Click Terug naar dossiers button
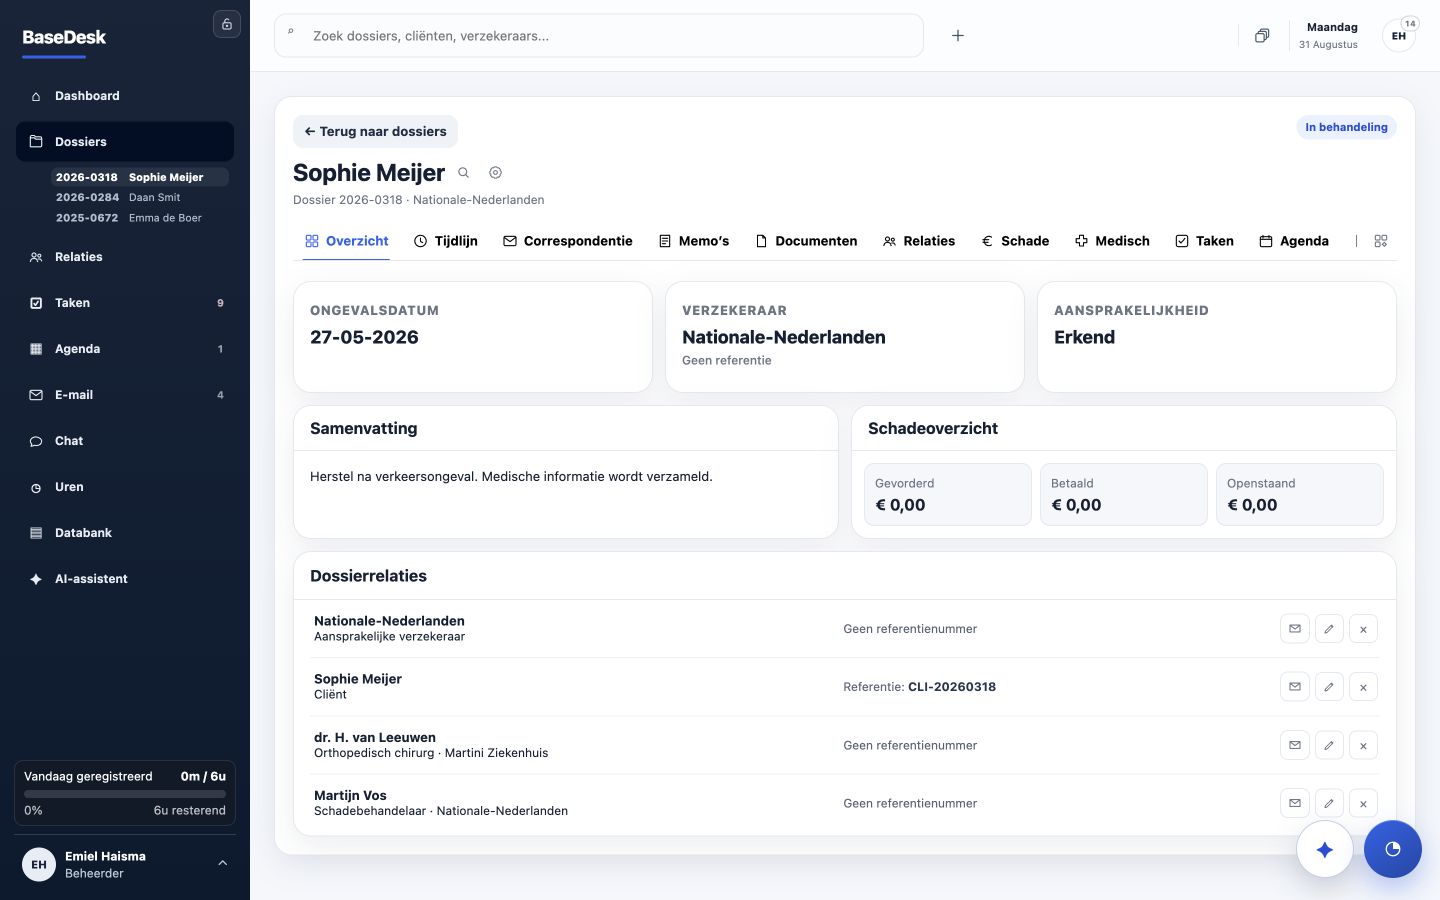Viewport: 1440px width, 900px height. [375, 131]
